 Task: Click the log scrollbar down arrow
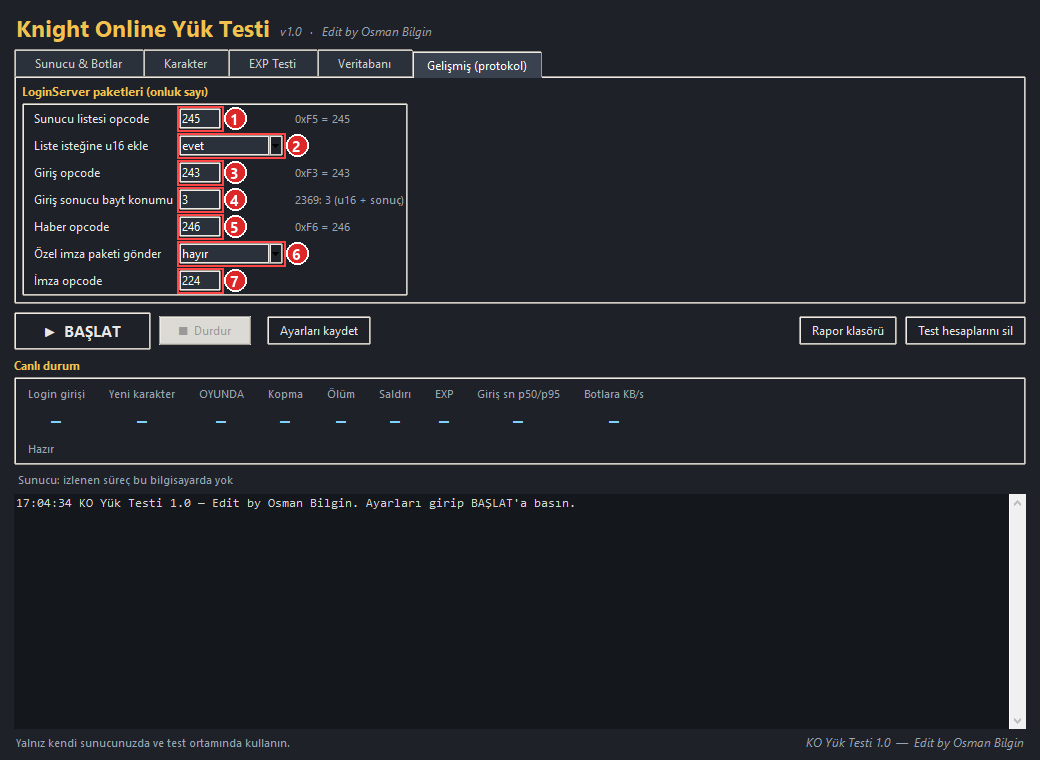1017,720
